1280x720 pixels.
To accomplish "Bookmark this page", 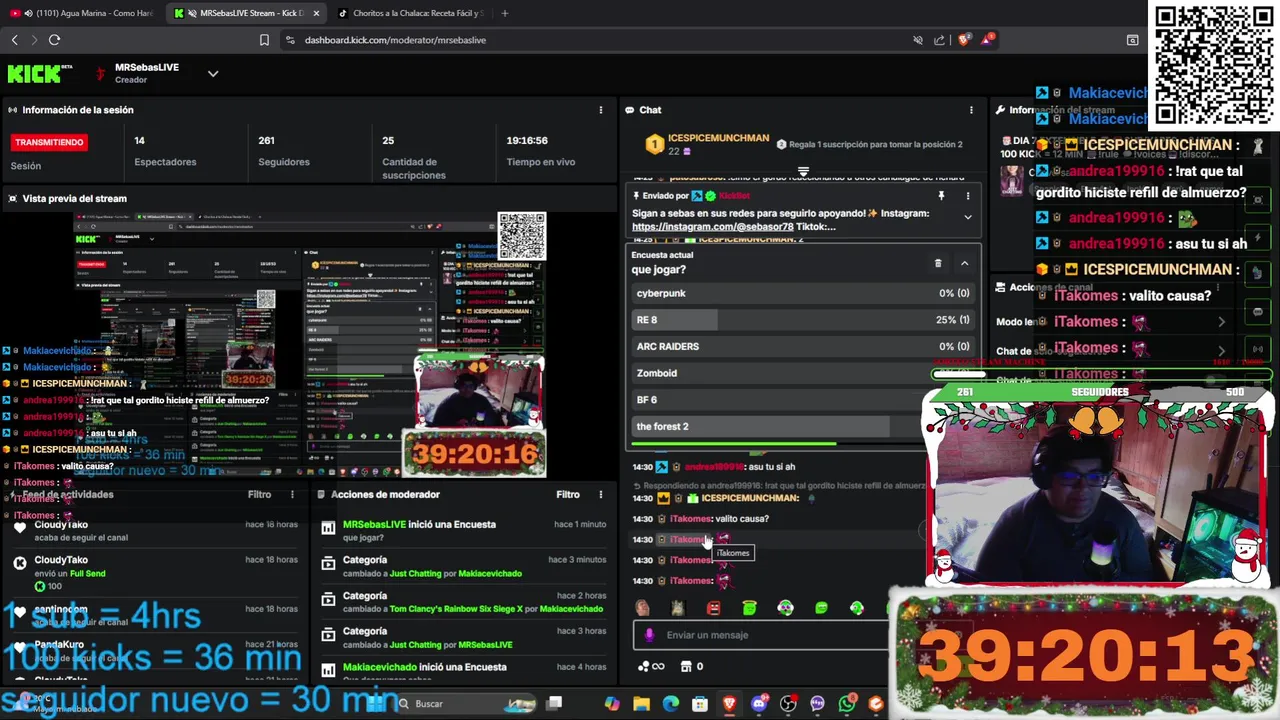I will 264,40.
